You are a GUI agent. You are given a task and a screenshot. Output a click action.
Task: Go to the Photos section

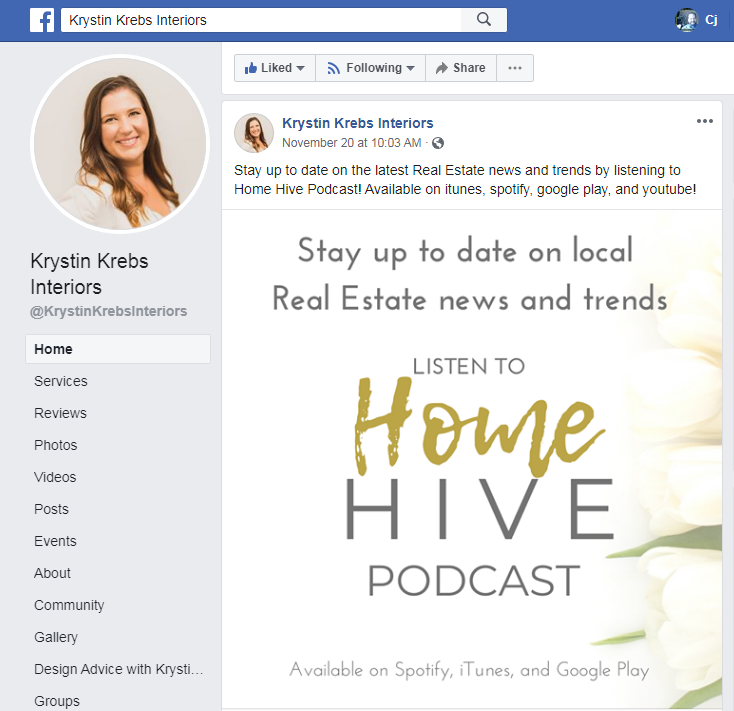(56, 445)
